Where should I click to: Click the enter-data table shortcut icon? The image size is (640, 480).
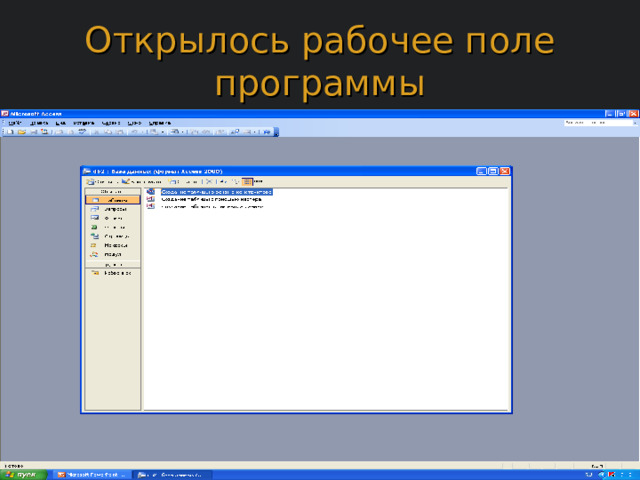click(151, 206)
